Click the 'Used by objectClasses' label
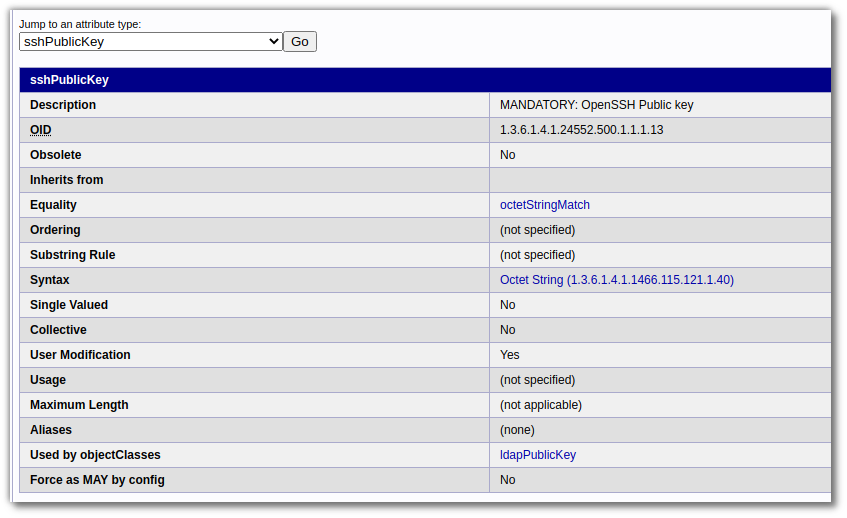This screenshot has height=518, width=847. coord(95,455)
